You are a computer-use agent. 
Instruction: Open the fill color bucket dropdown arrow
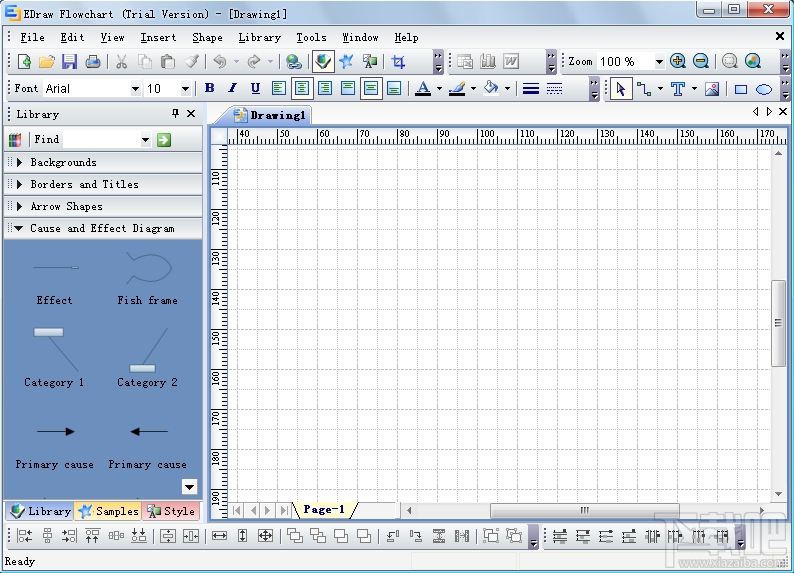[x=507, y=89]
